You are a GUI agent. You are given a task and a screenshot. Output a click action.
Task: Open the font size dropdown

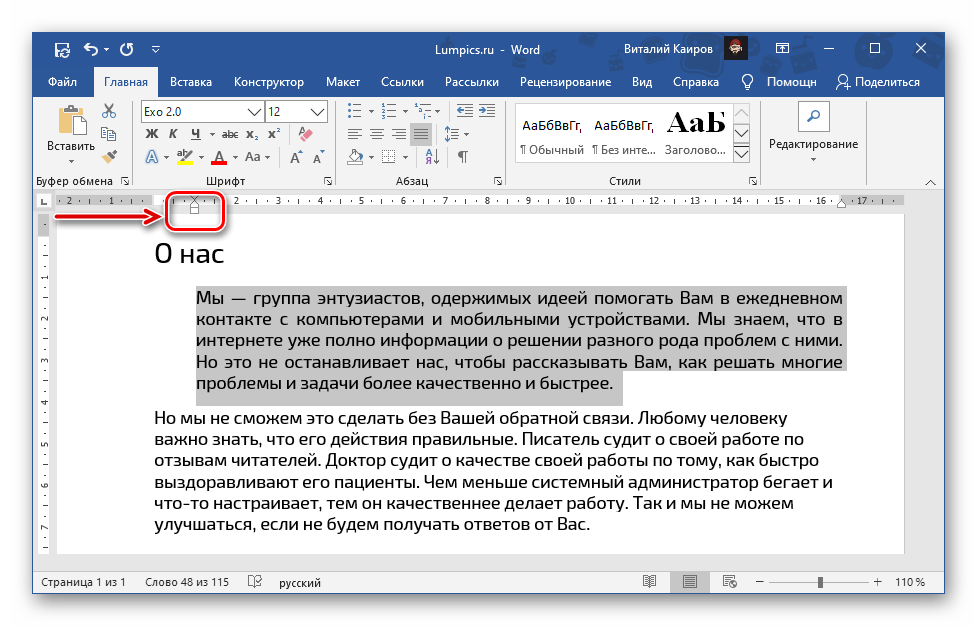coord(318,111)
